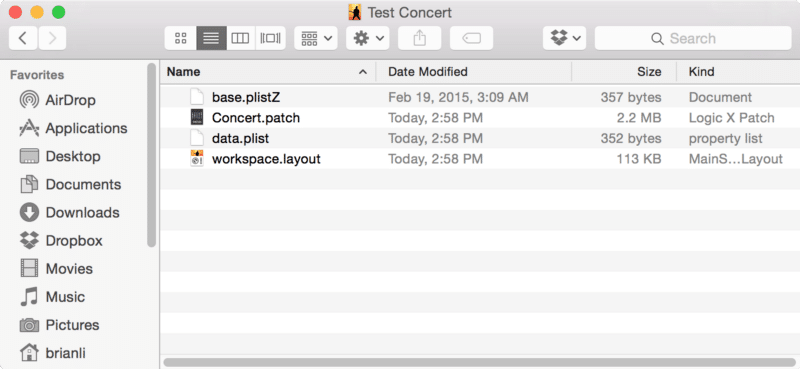This screenshot has height=369, width=800.
Task: Click the property list kind value
Action: (726, 138)
